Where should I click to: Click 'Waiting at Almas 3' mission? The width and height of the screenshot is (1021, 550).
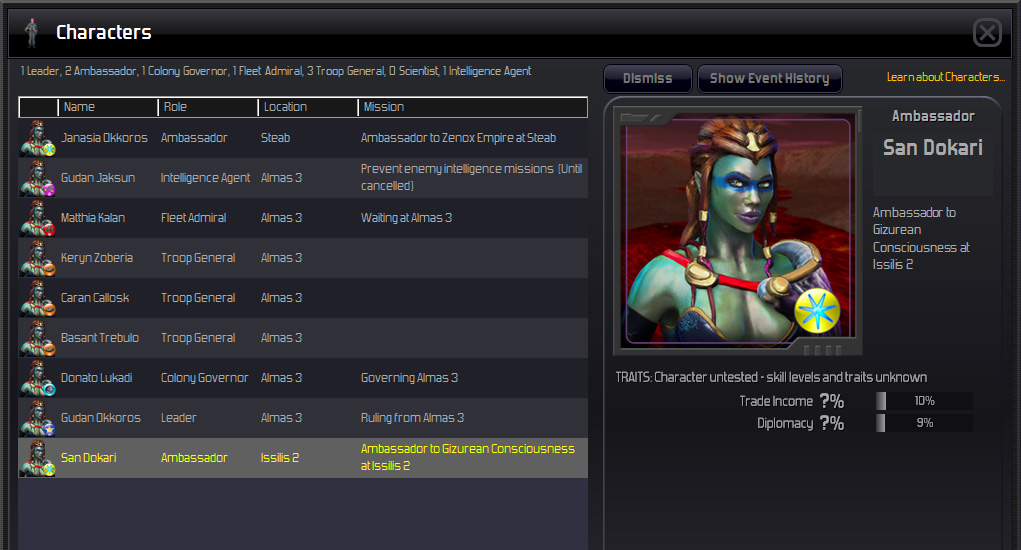[x=406, y=218]
